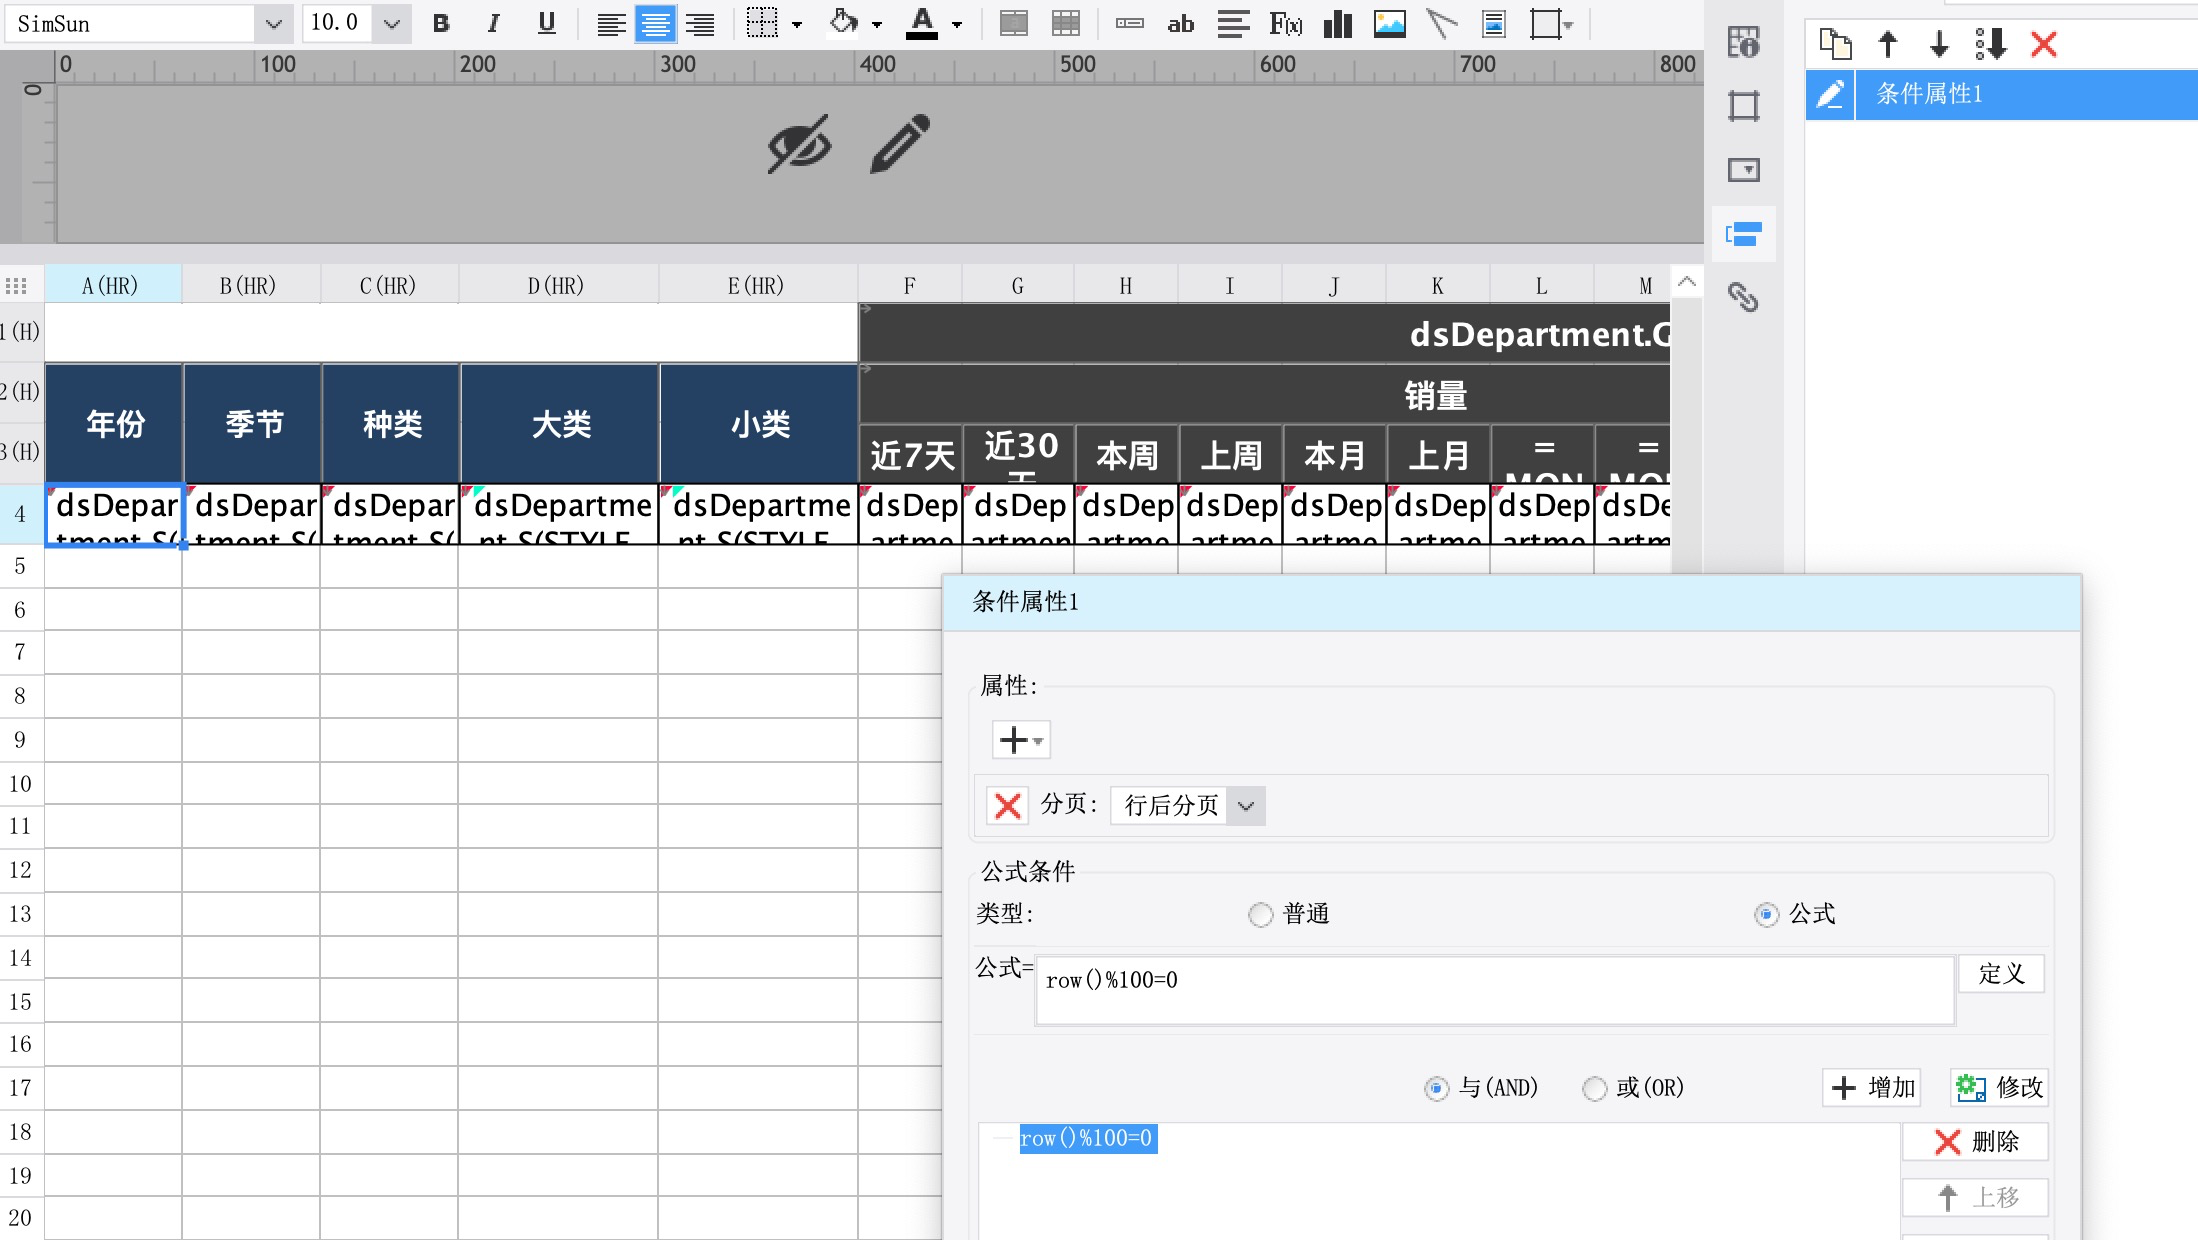
Task: Open the conditional attributes sidebar tab
Action: coord(1743,234)
